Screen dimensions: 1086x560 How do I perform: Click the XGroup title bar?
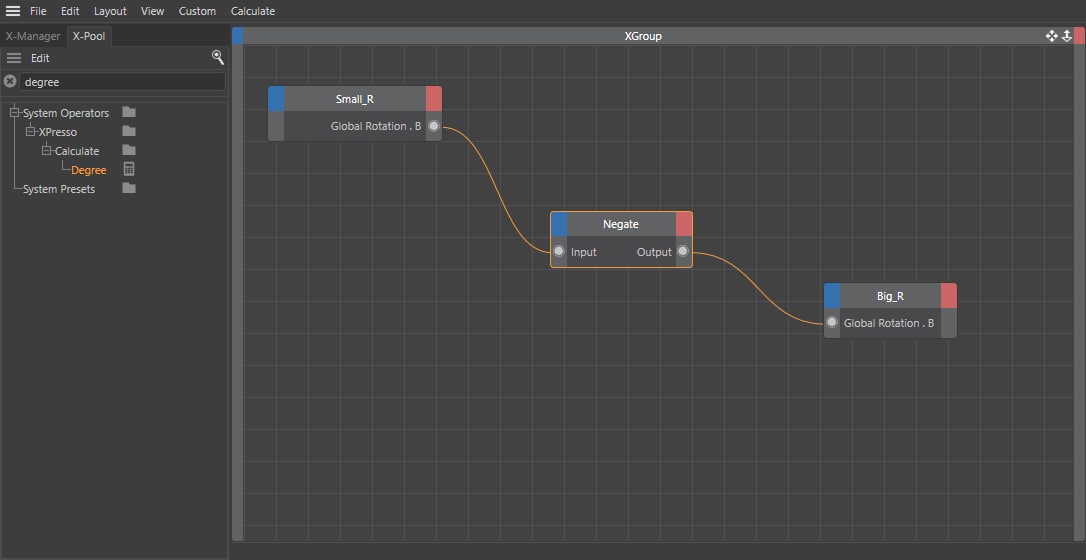[x=643, y=36]
